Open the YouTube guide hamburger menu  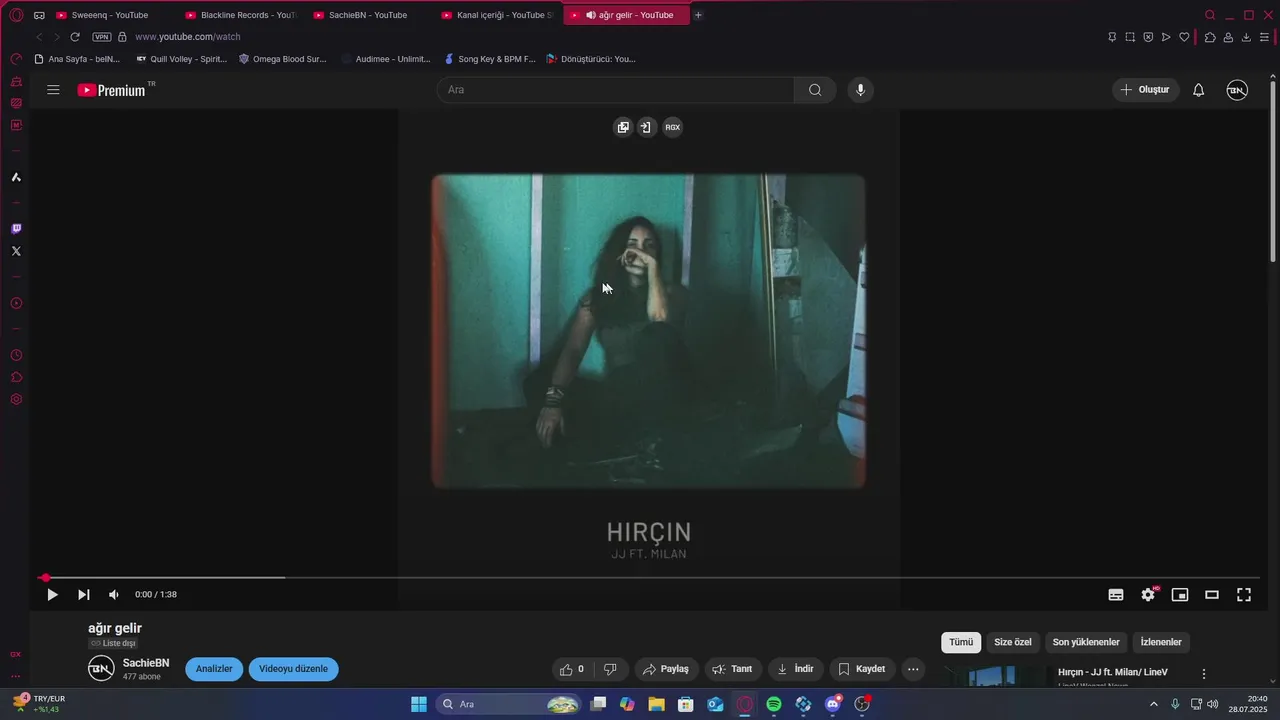click(53, 90)
